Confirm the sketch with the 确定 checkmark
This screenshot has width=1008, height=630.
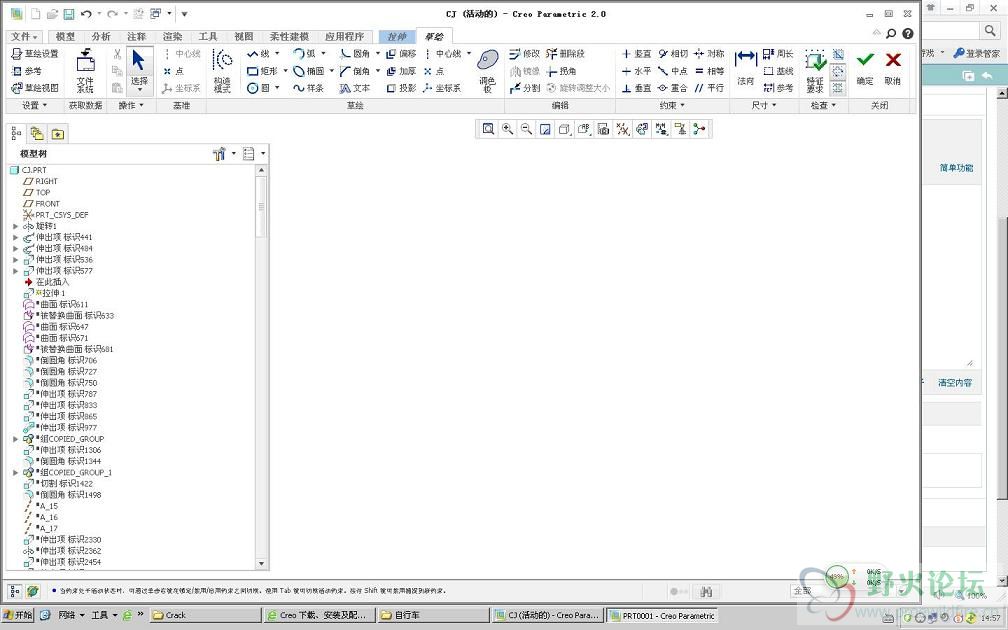tap(865, 69)
